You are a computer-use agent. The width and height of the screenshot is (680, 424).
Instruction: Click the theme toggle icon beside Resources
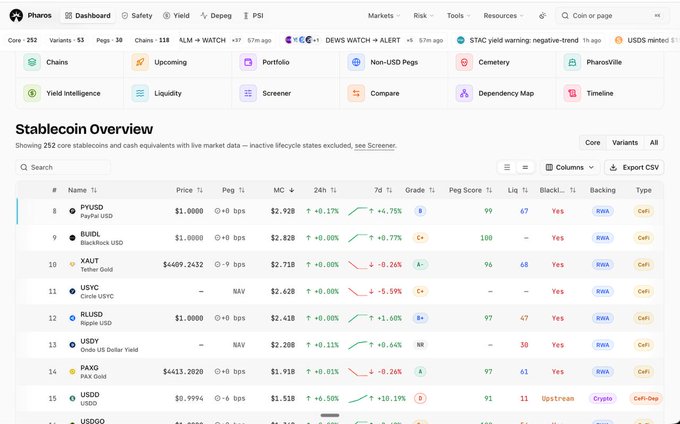[x=542, y=16]
